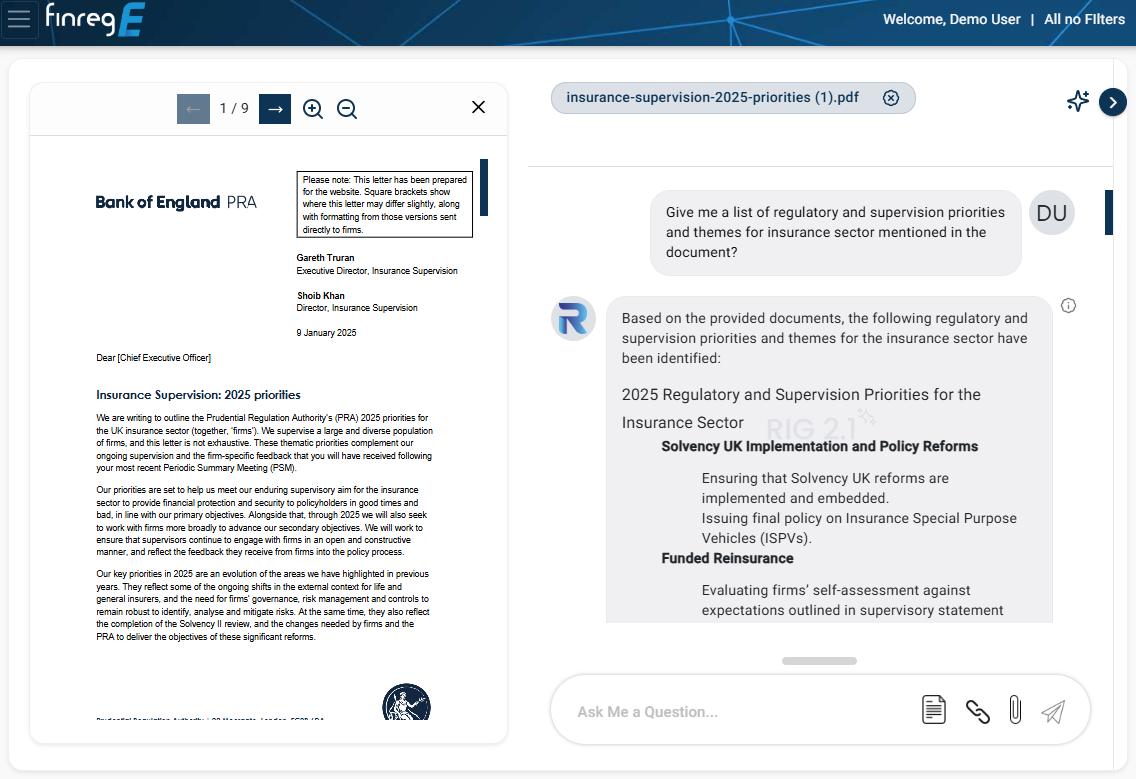Screen dimensions: 1136x779
Task: Click the horizontal drag handle above input
Action: point(819,661)
